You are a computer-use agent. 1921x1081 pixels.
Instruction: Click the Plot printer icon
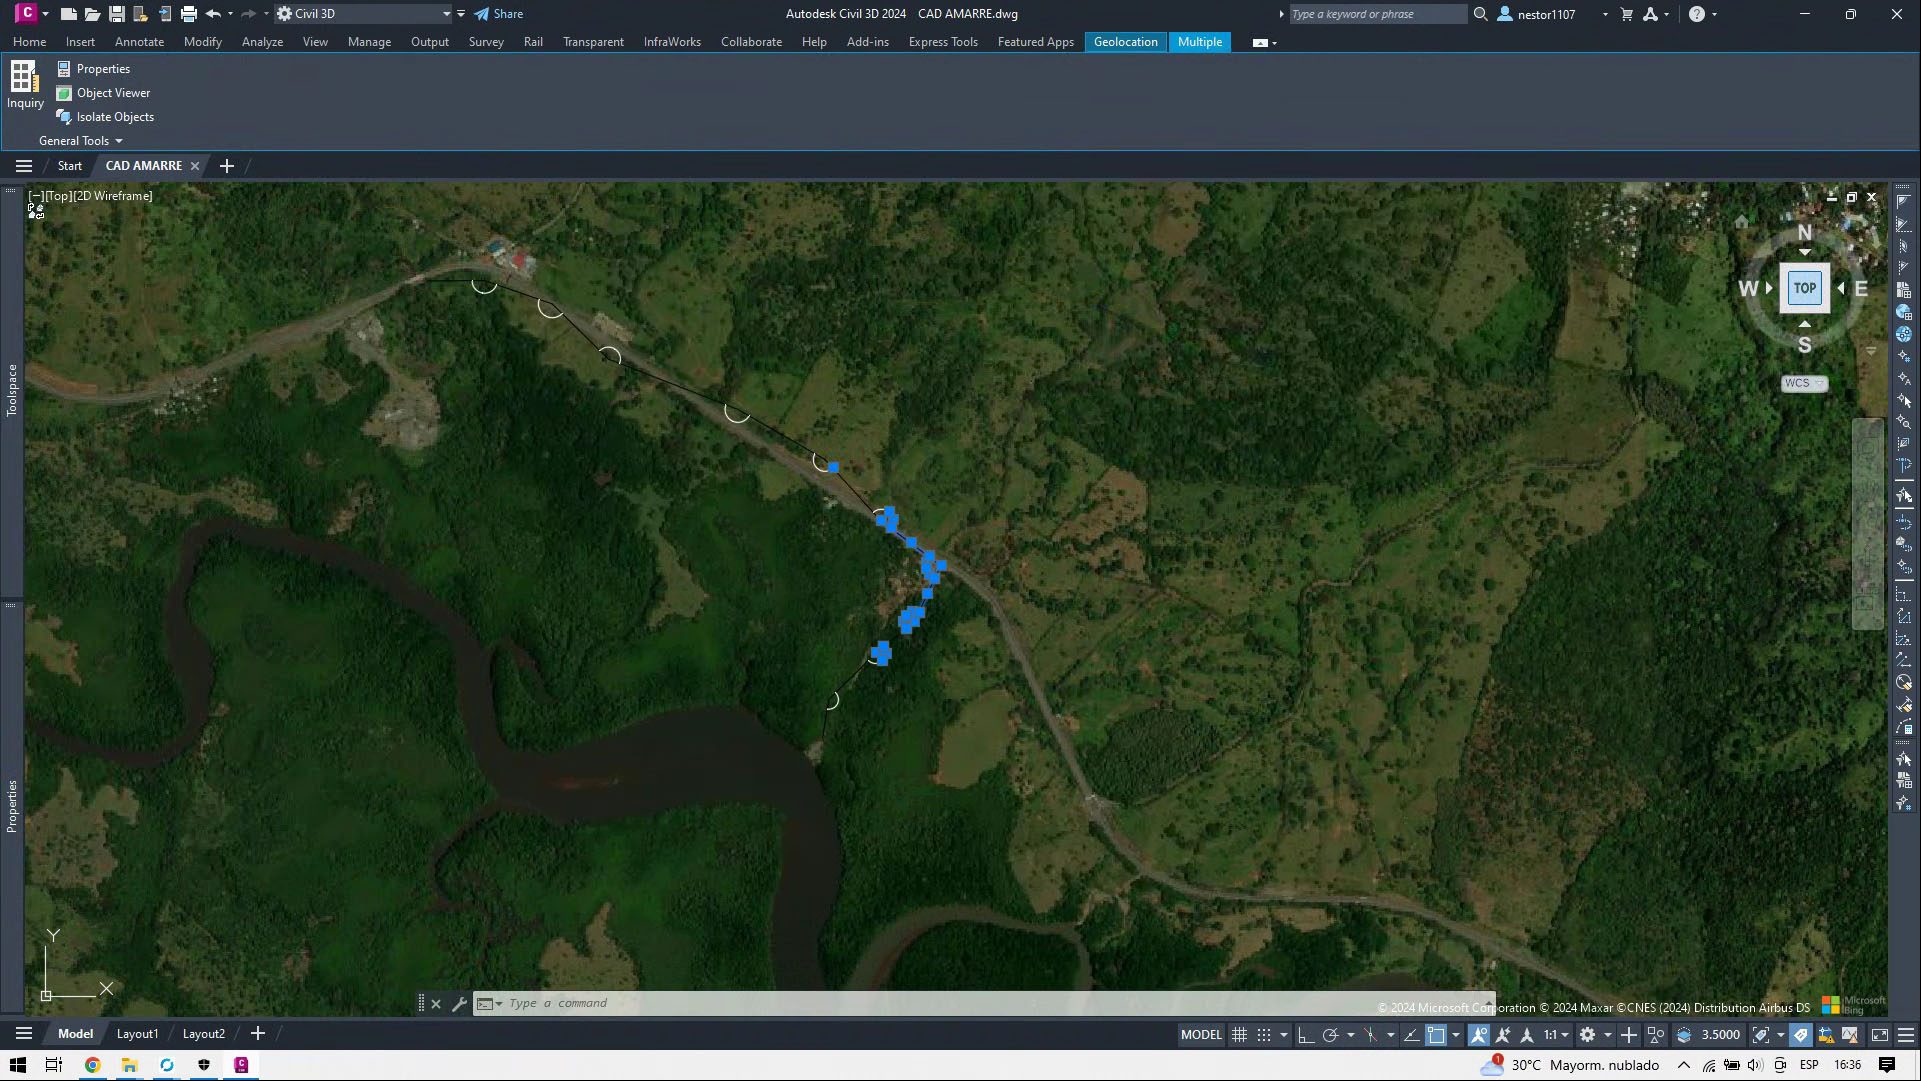(188, 14)
